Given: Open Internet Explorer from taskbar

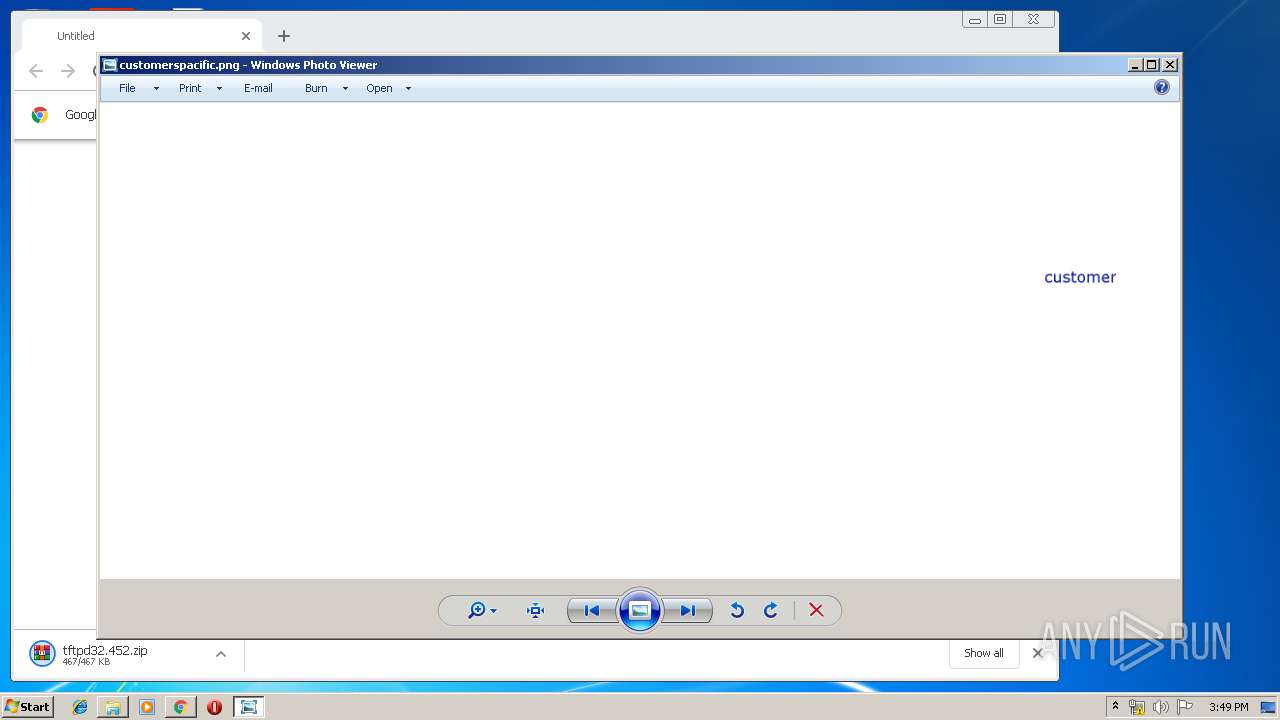Looking at the screenshot, I should [x=80, y=707].
